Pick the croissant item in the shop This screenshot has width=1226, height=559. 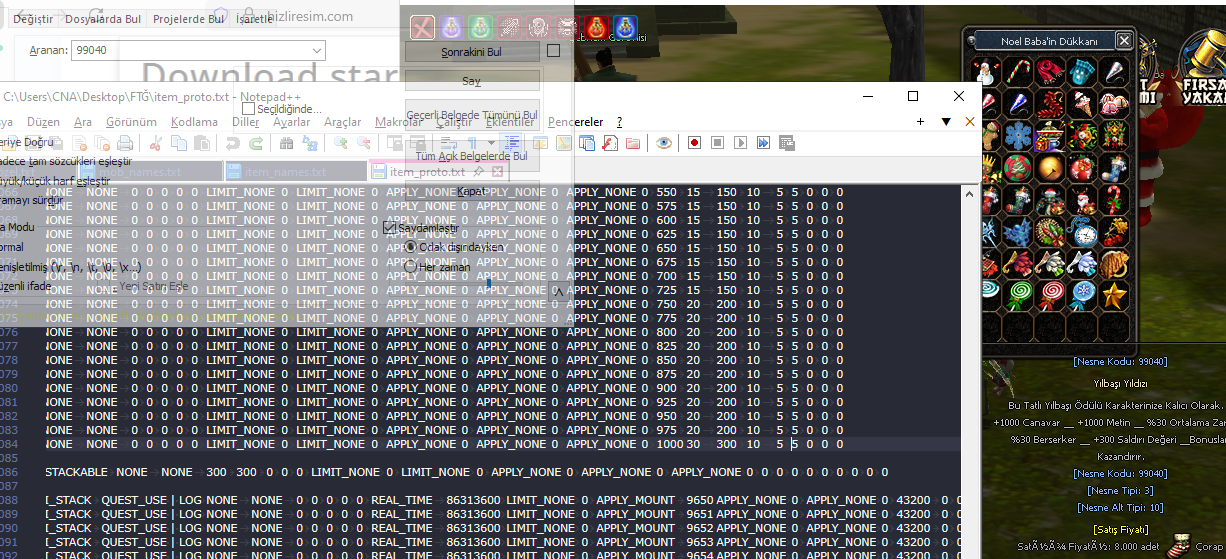click(x=1113, y=264)
